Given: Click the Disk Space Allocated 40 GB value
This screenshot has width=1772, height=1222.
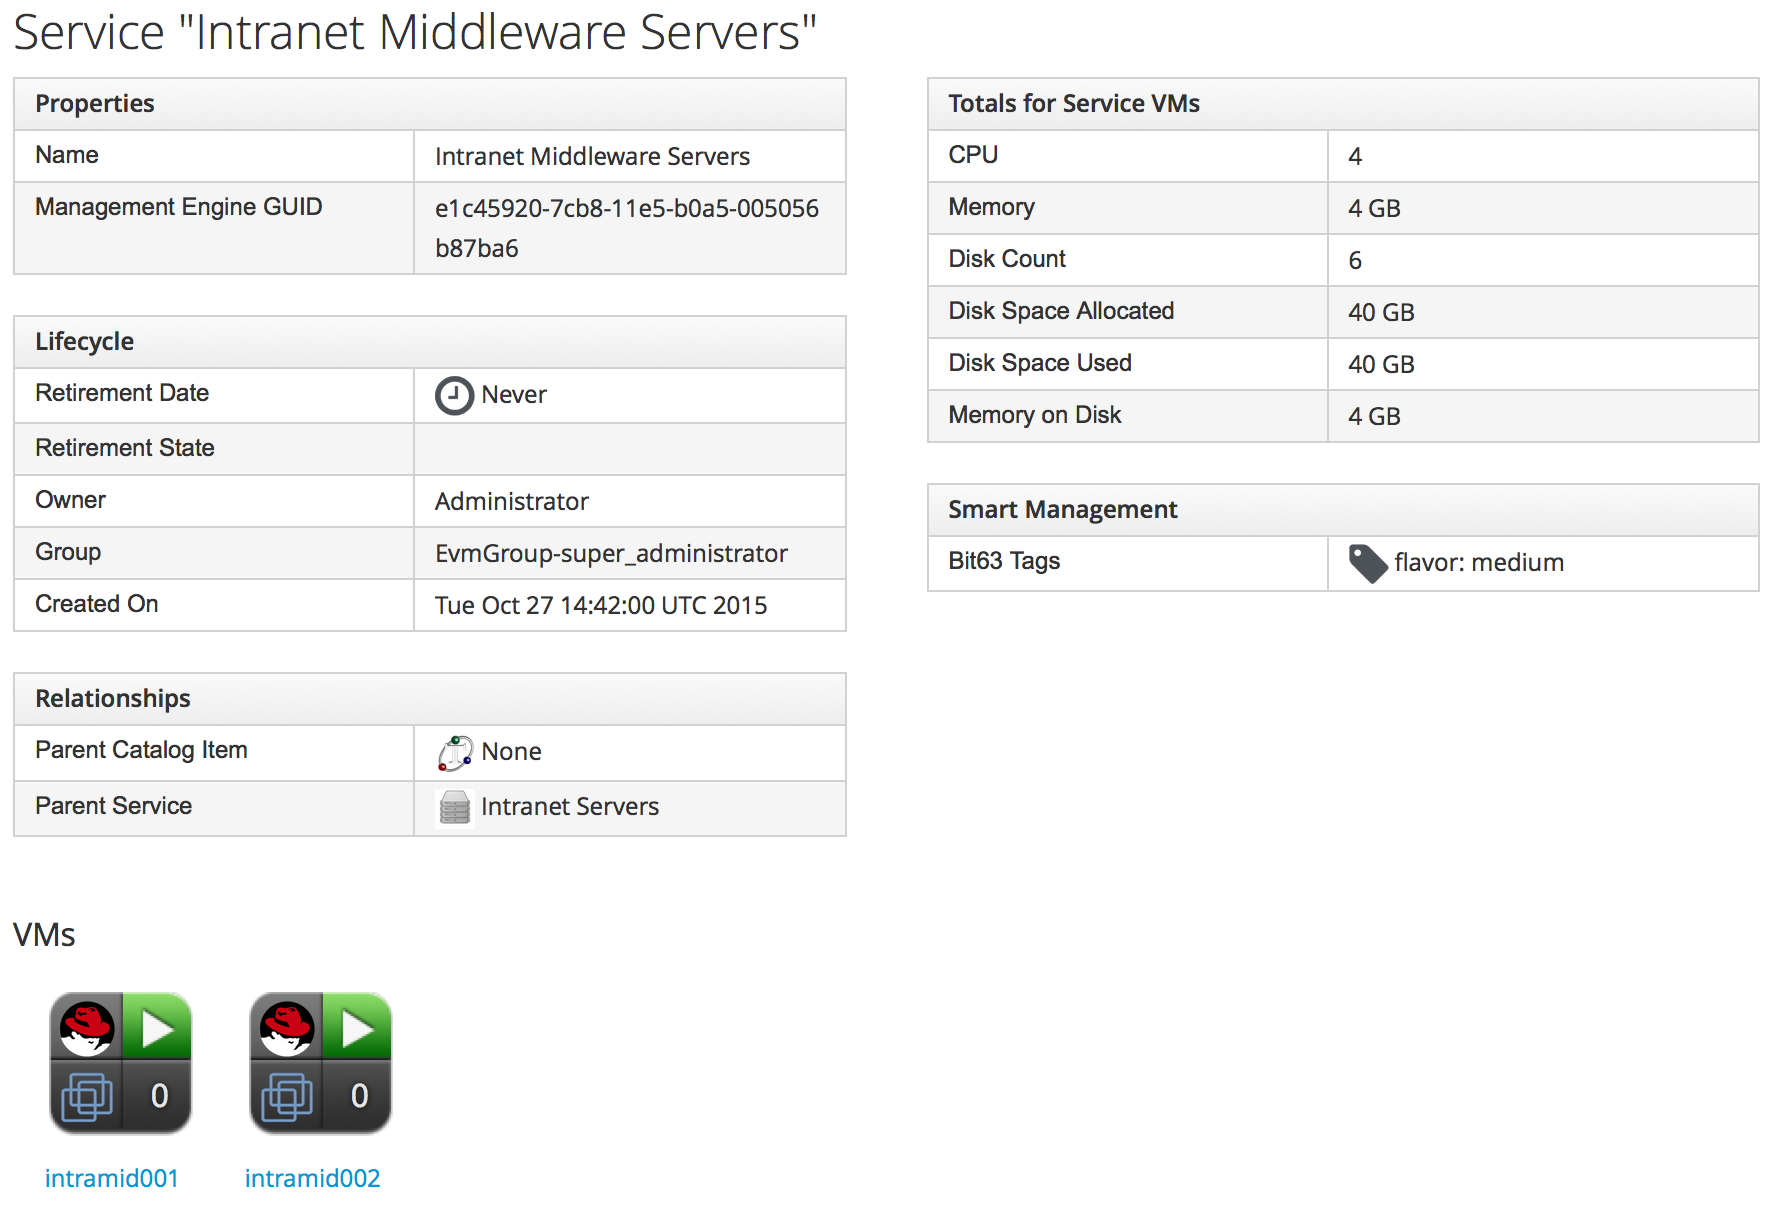Looking at the screenshot, I should point(1381,313).
